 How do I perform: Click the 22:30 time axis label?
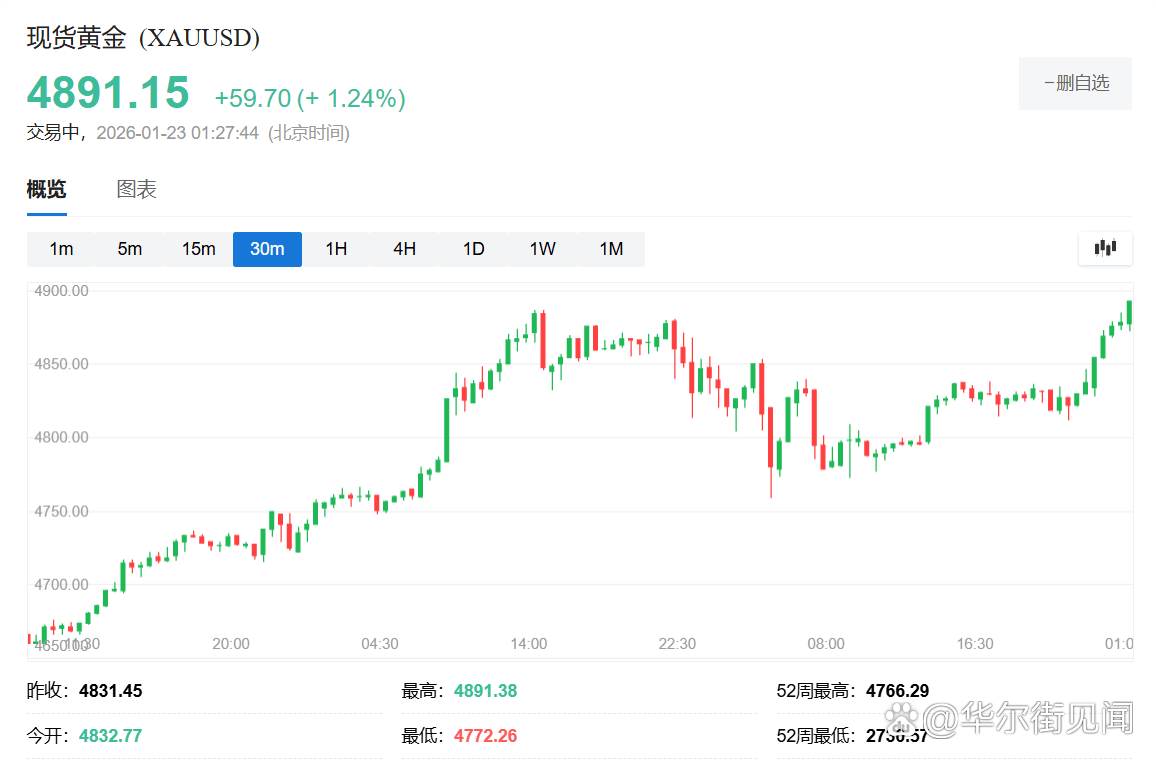coord(677,644)
